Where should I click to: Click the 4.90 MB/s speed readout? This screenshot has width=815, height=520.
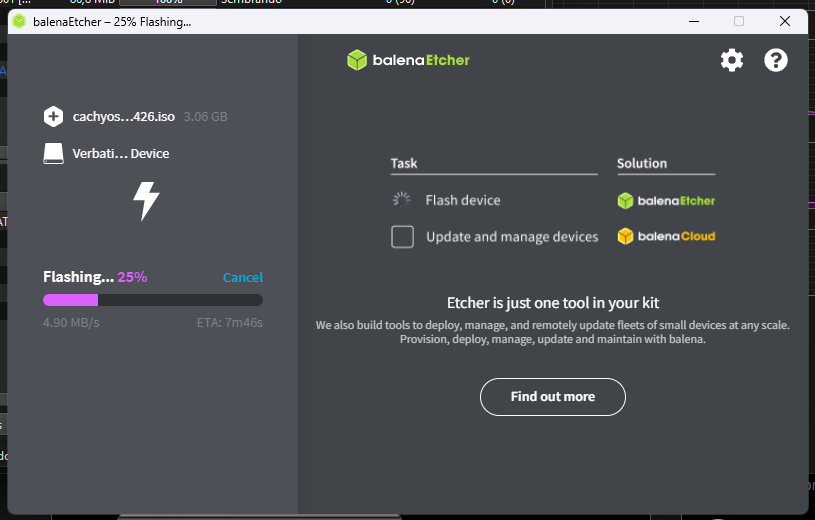pos(71,322)
